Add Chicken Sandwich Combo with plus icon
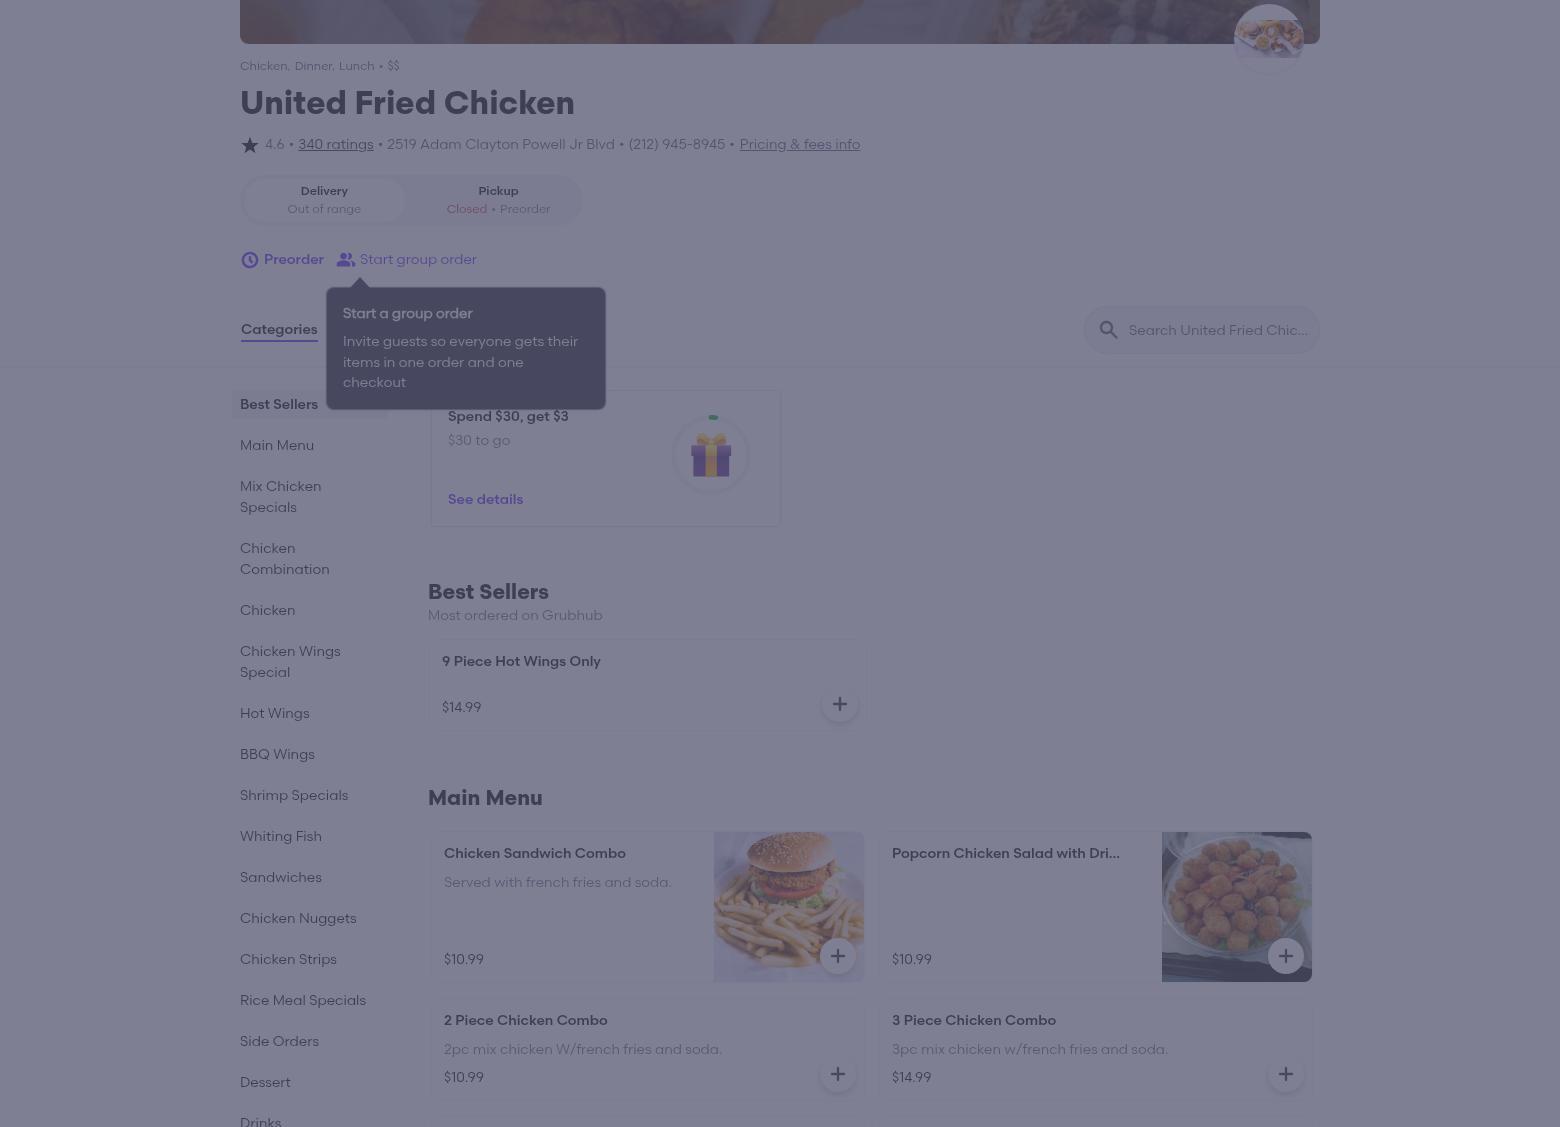The width and height of the screenshot is (1560, 1127). [x=837, y=956]
